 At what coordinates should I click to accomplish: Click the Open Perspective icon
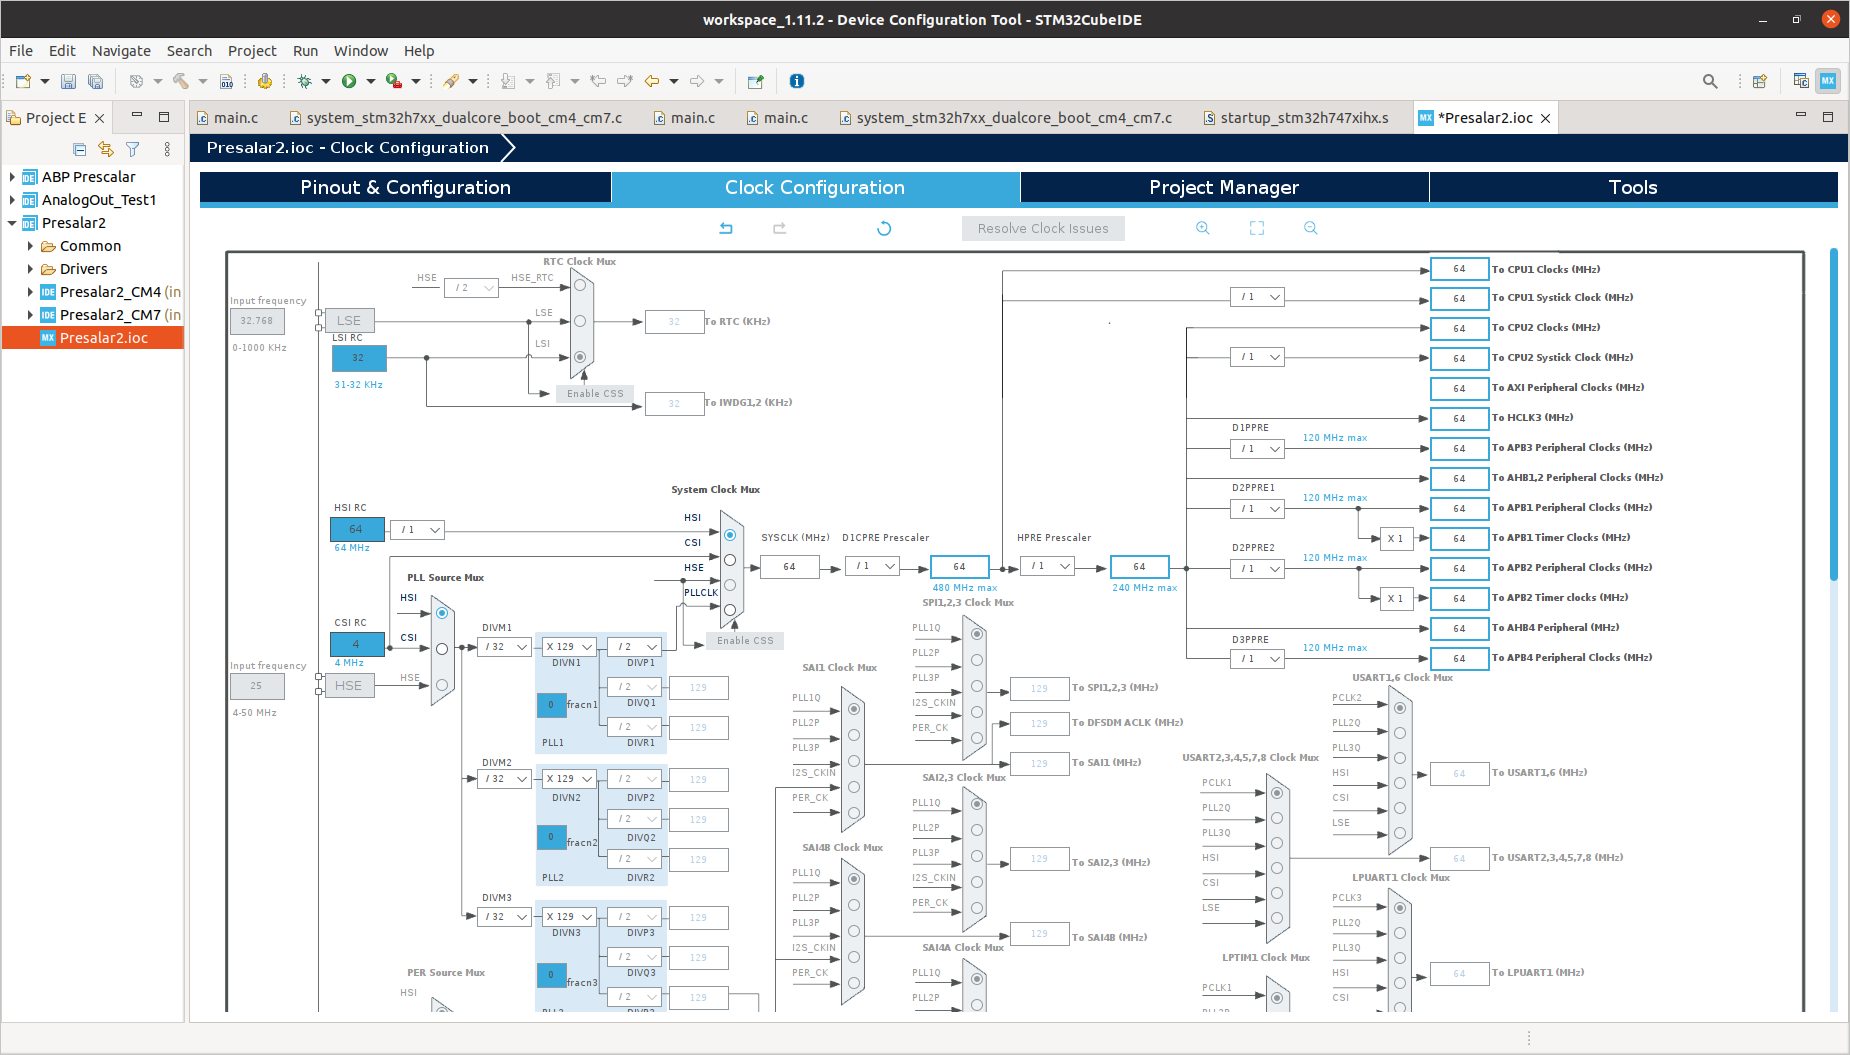[x=1760, y=81]
